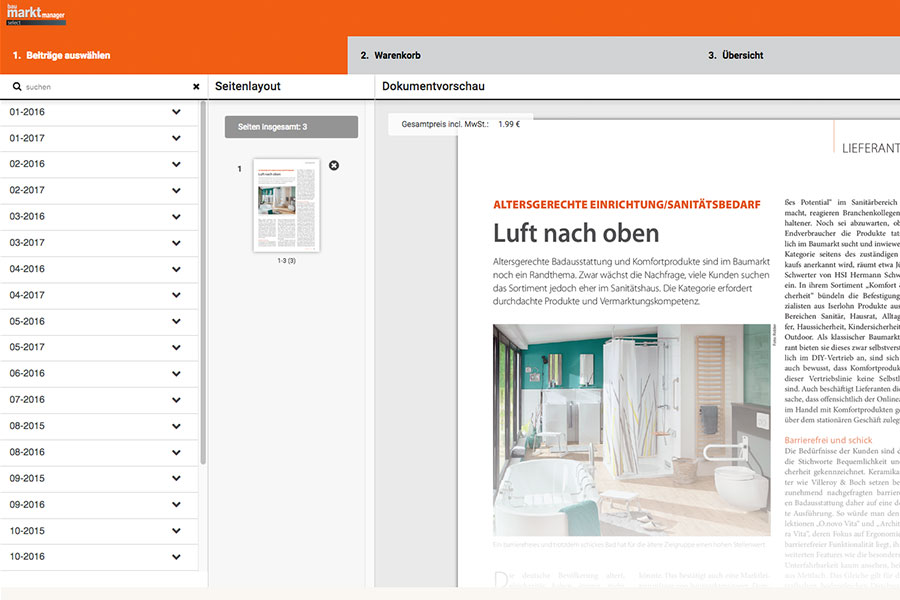Click the '1-3 (3)' page range caption

click(286, 261)
